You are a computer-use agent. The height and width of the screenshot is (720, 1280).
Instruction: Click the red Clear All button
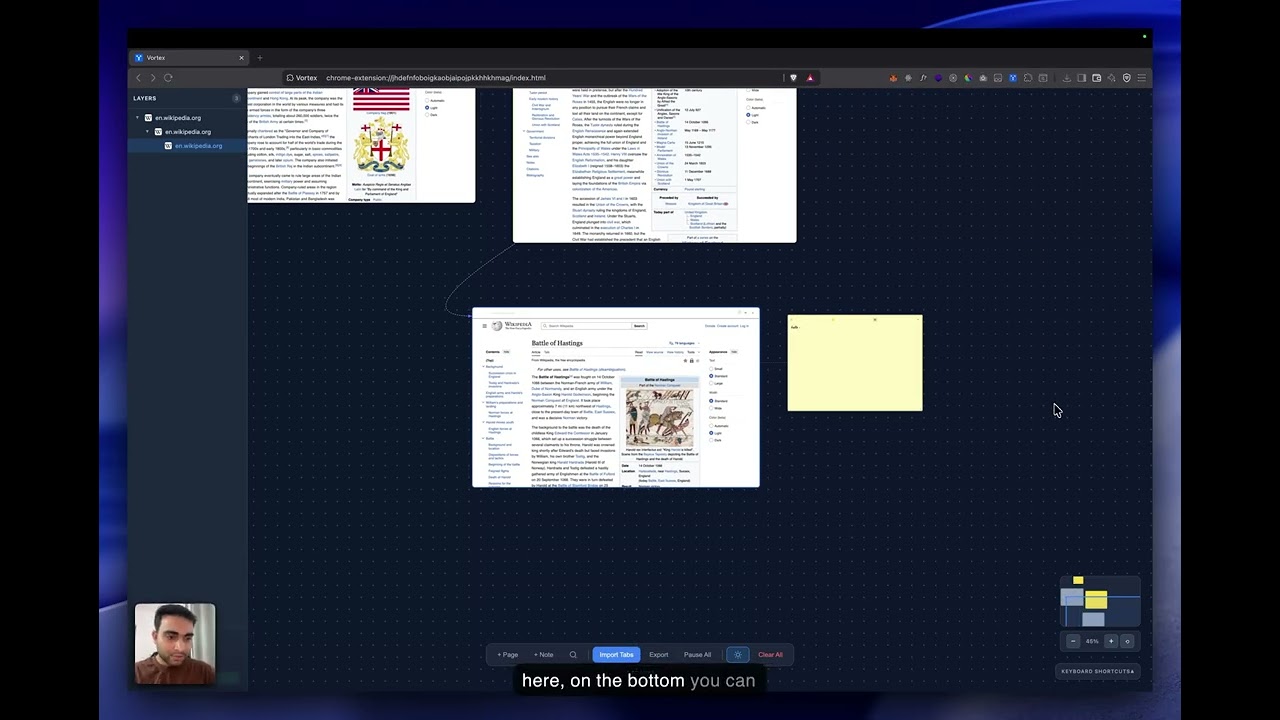coord(770,655)
